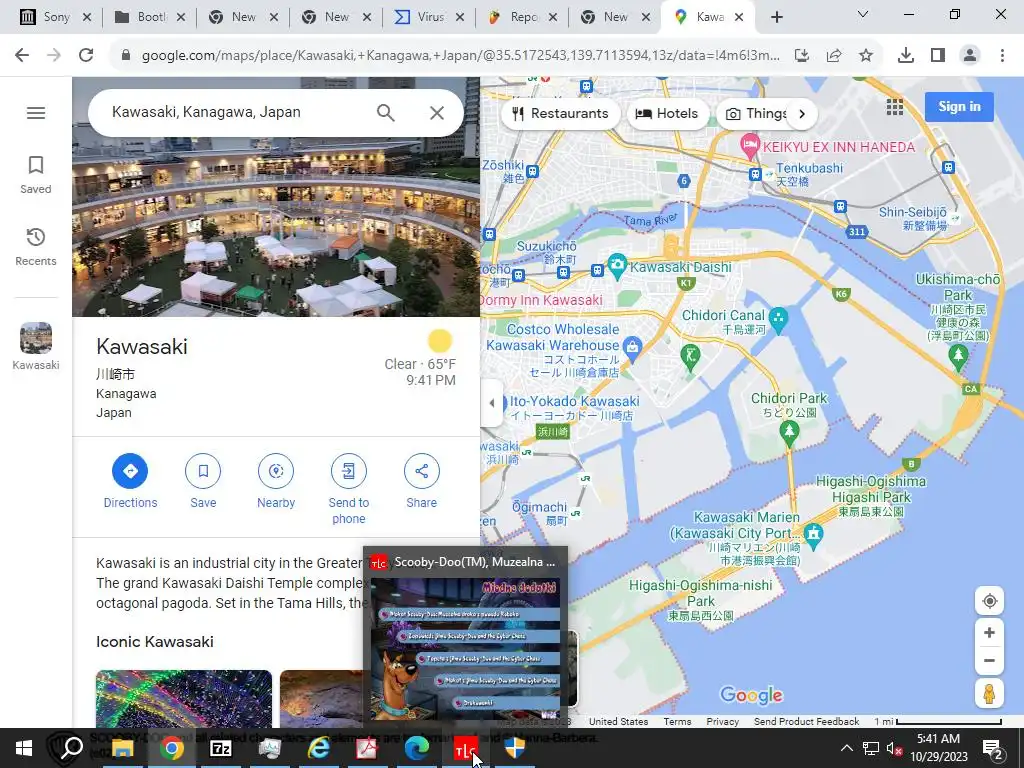Screen dimensions: 1024x768
Task: Show more category chips arrow
Action: pyautogui.click(x=802, y=114)
